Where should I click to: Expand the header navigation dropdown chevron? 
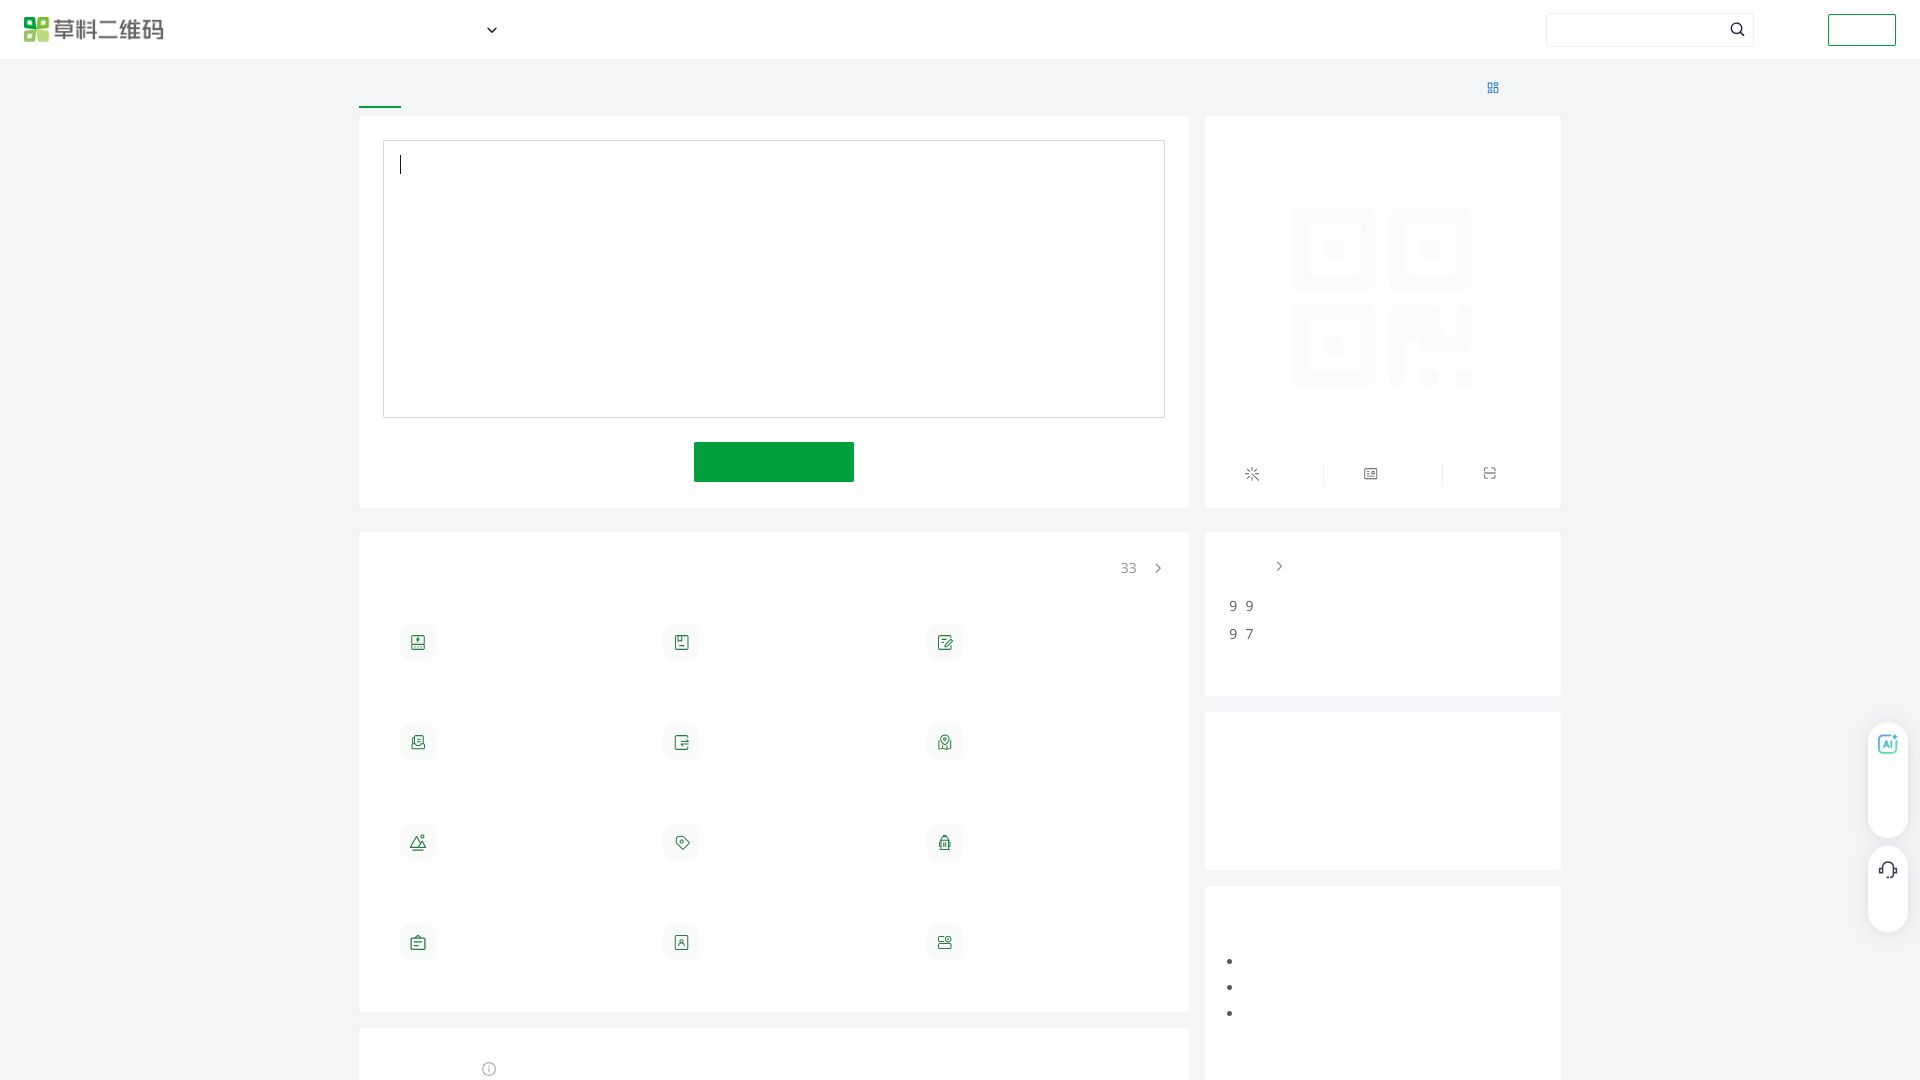tap(492, 30)
